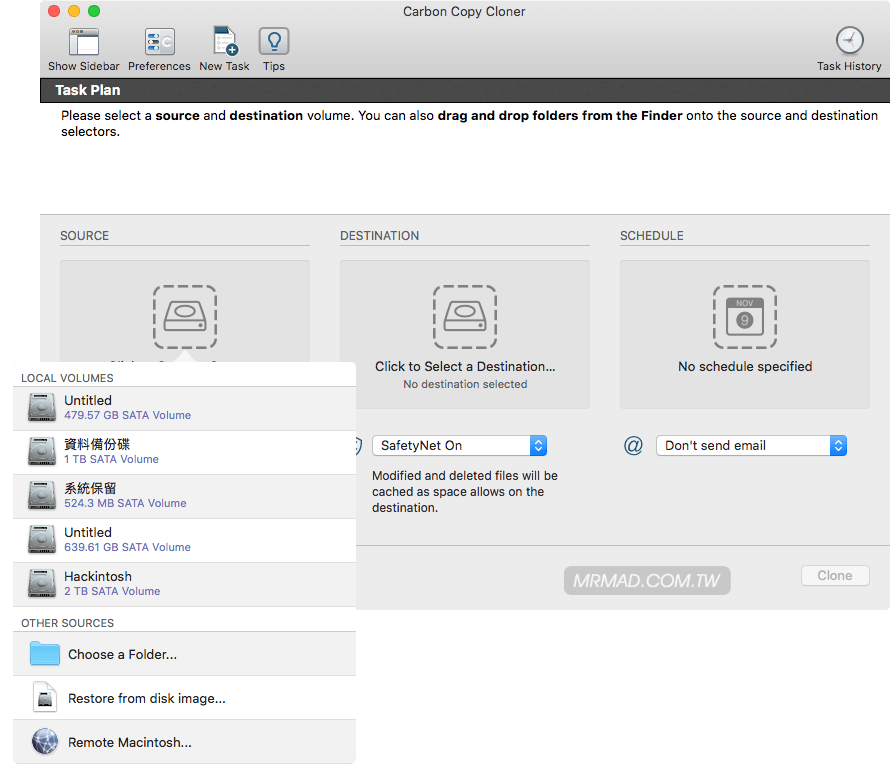Select Hackintosh 2 TB SATA Volume

(x=184, y=584)
